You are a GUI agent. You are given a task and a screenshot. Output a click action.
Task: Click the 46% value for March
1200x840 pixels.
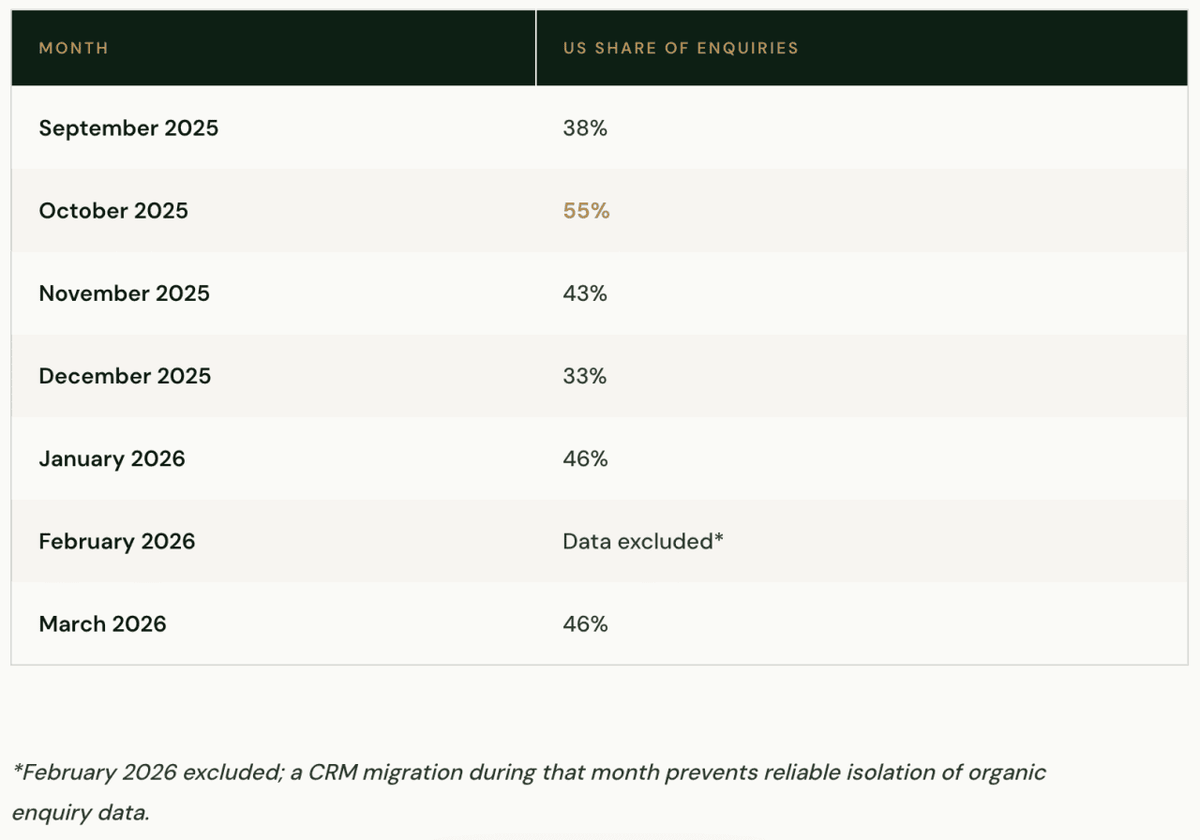585,624
